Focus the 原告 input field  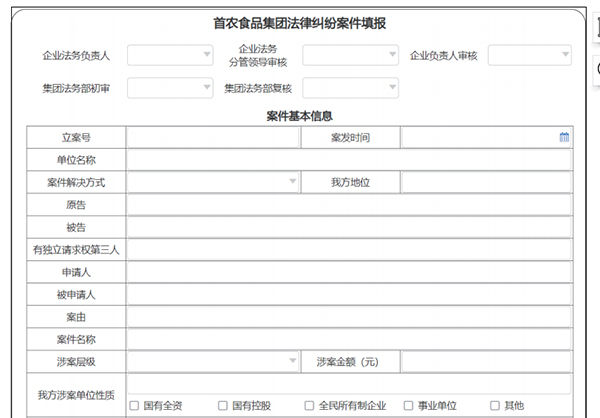(x=349, y=205)
